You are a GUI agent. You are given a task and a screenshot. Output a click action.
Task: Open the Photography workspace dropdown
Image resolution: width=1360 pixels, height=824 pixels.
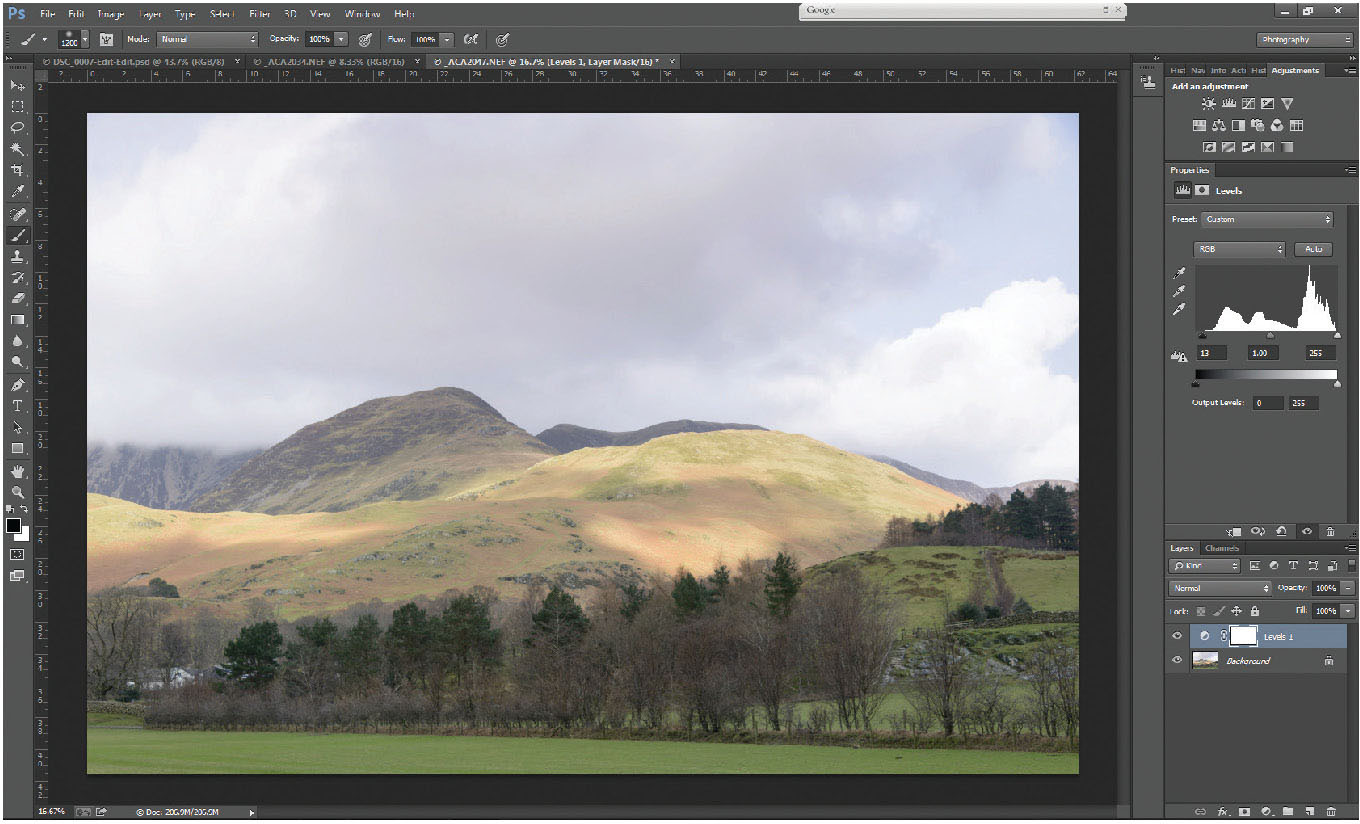click(x=1304, y=39)
